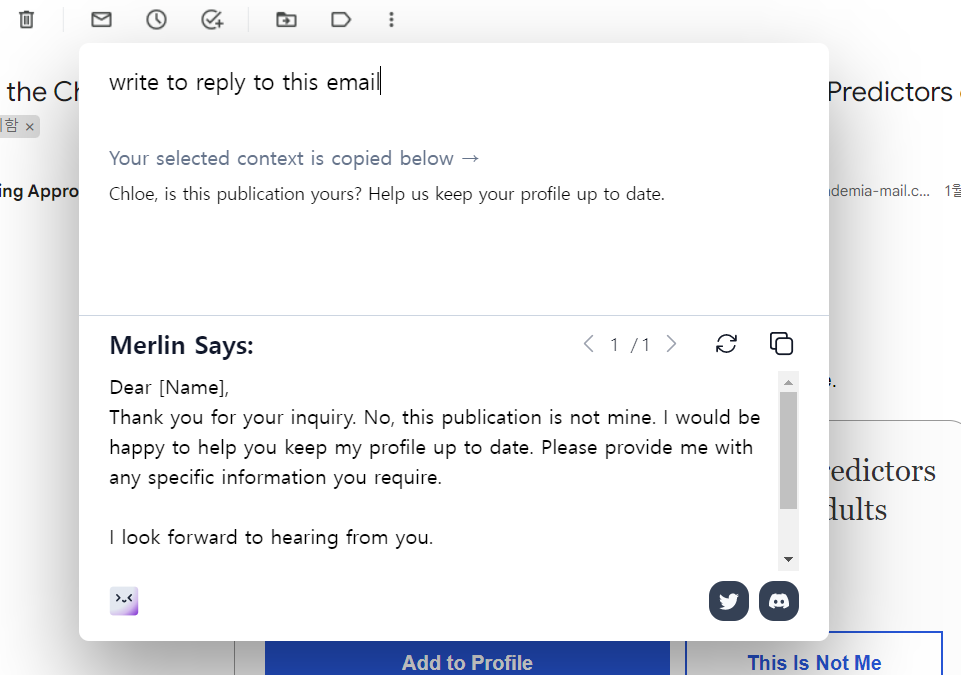Click the prompt field 'write to reply to this email'

pos(245,82)
